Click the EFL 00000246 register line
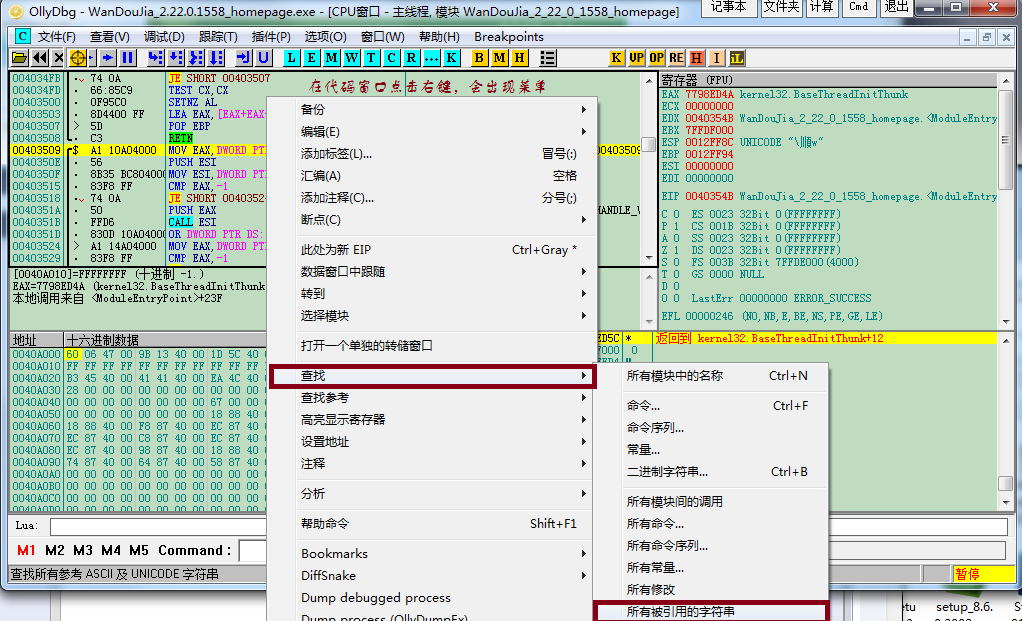 pos(772,316)
